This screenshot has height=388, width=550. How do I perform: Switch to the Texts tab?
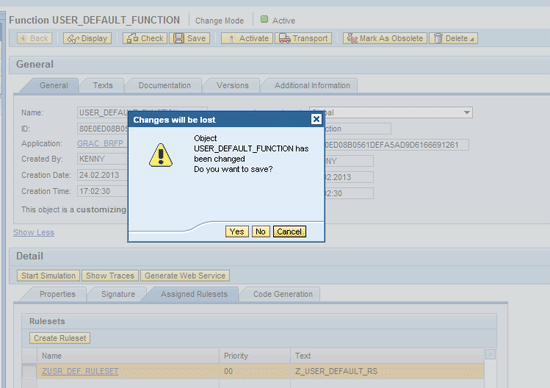103,86
